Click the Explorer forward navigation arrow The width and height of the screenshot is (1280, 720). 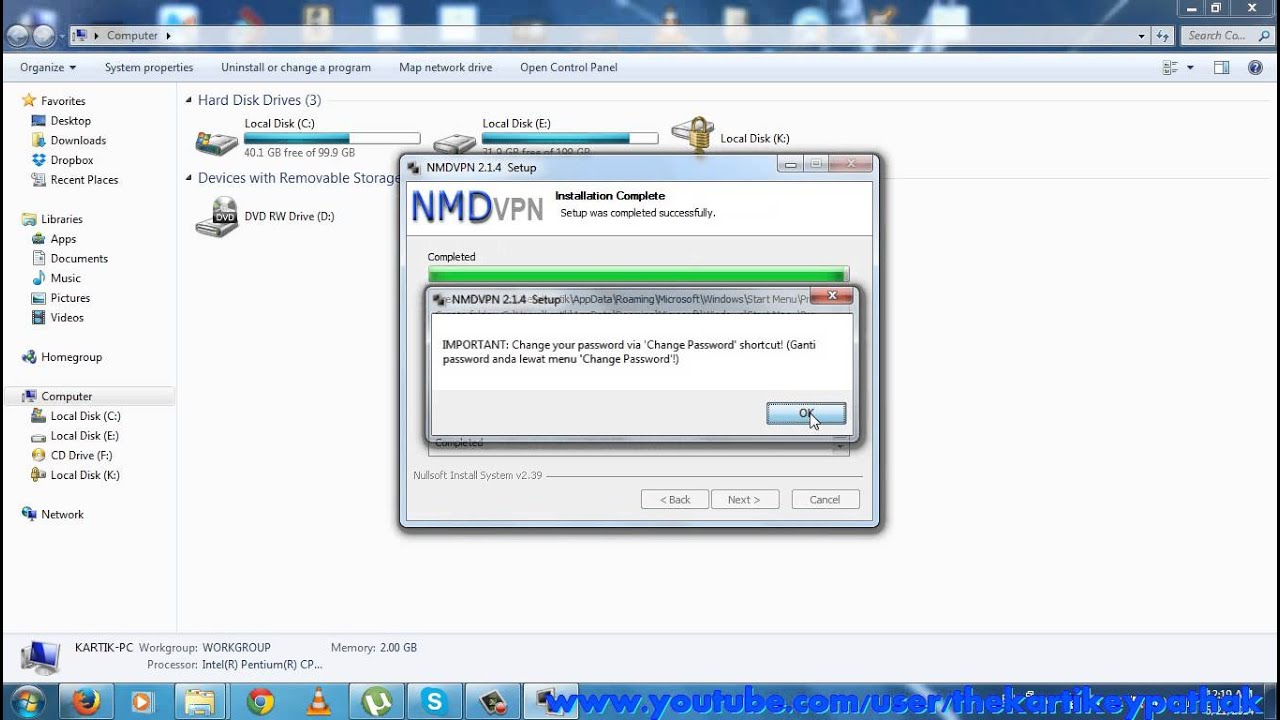click(x=43, y=36)
